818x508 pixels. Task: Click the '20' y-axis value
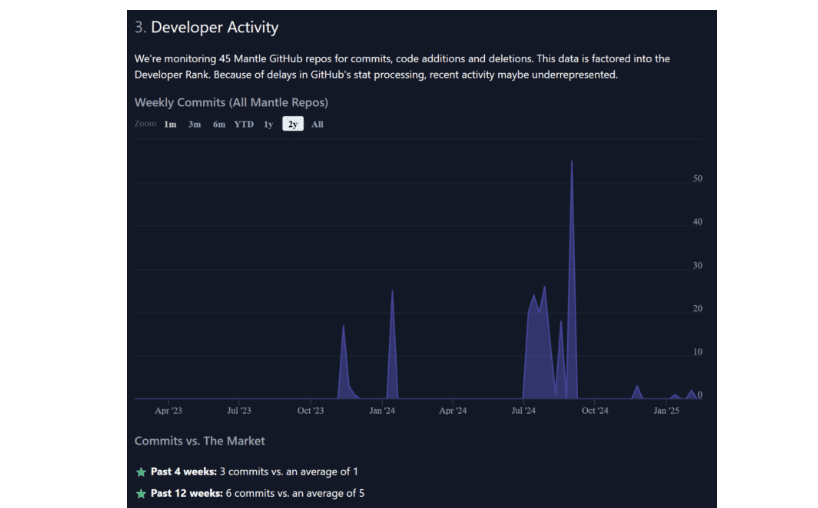pyautogui.click(x=697, y=309)
